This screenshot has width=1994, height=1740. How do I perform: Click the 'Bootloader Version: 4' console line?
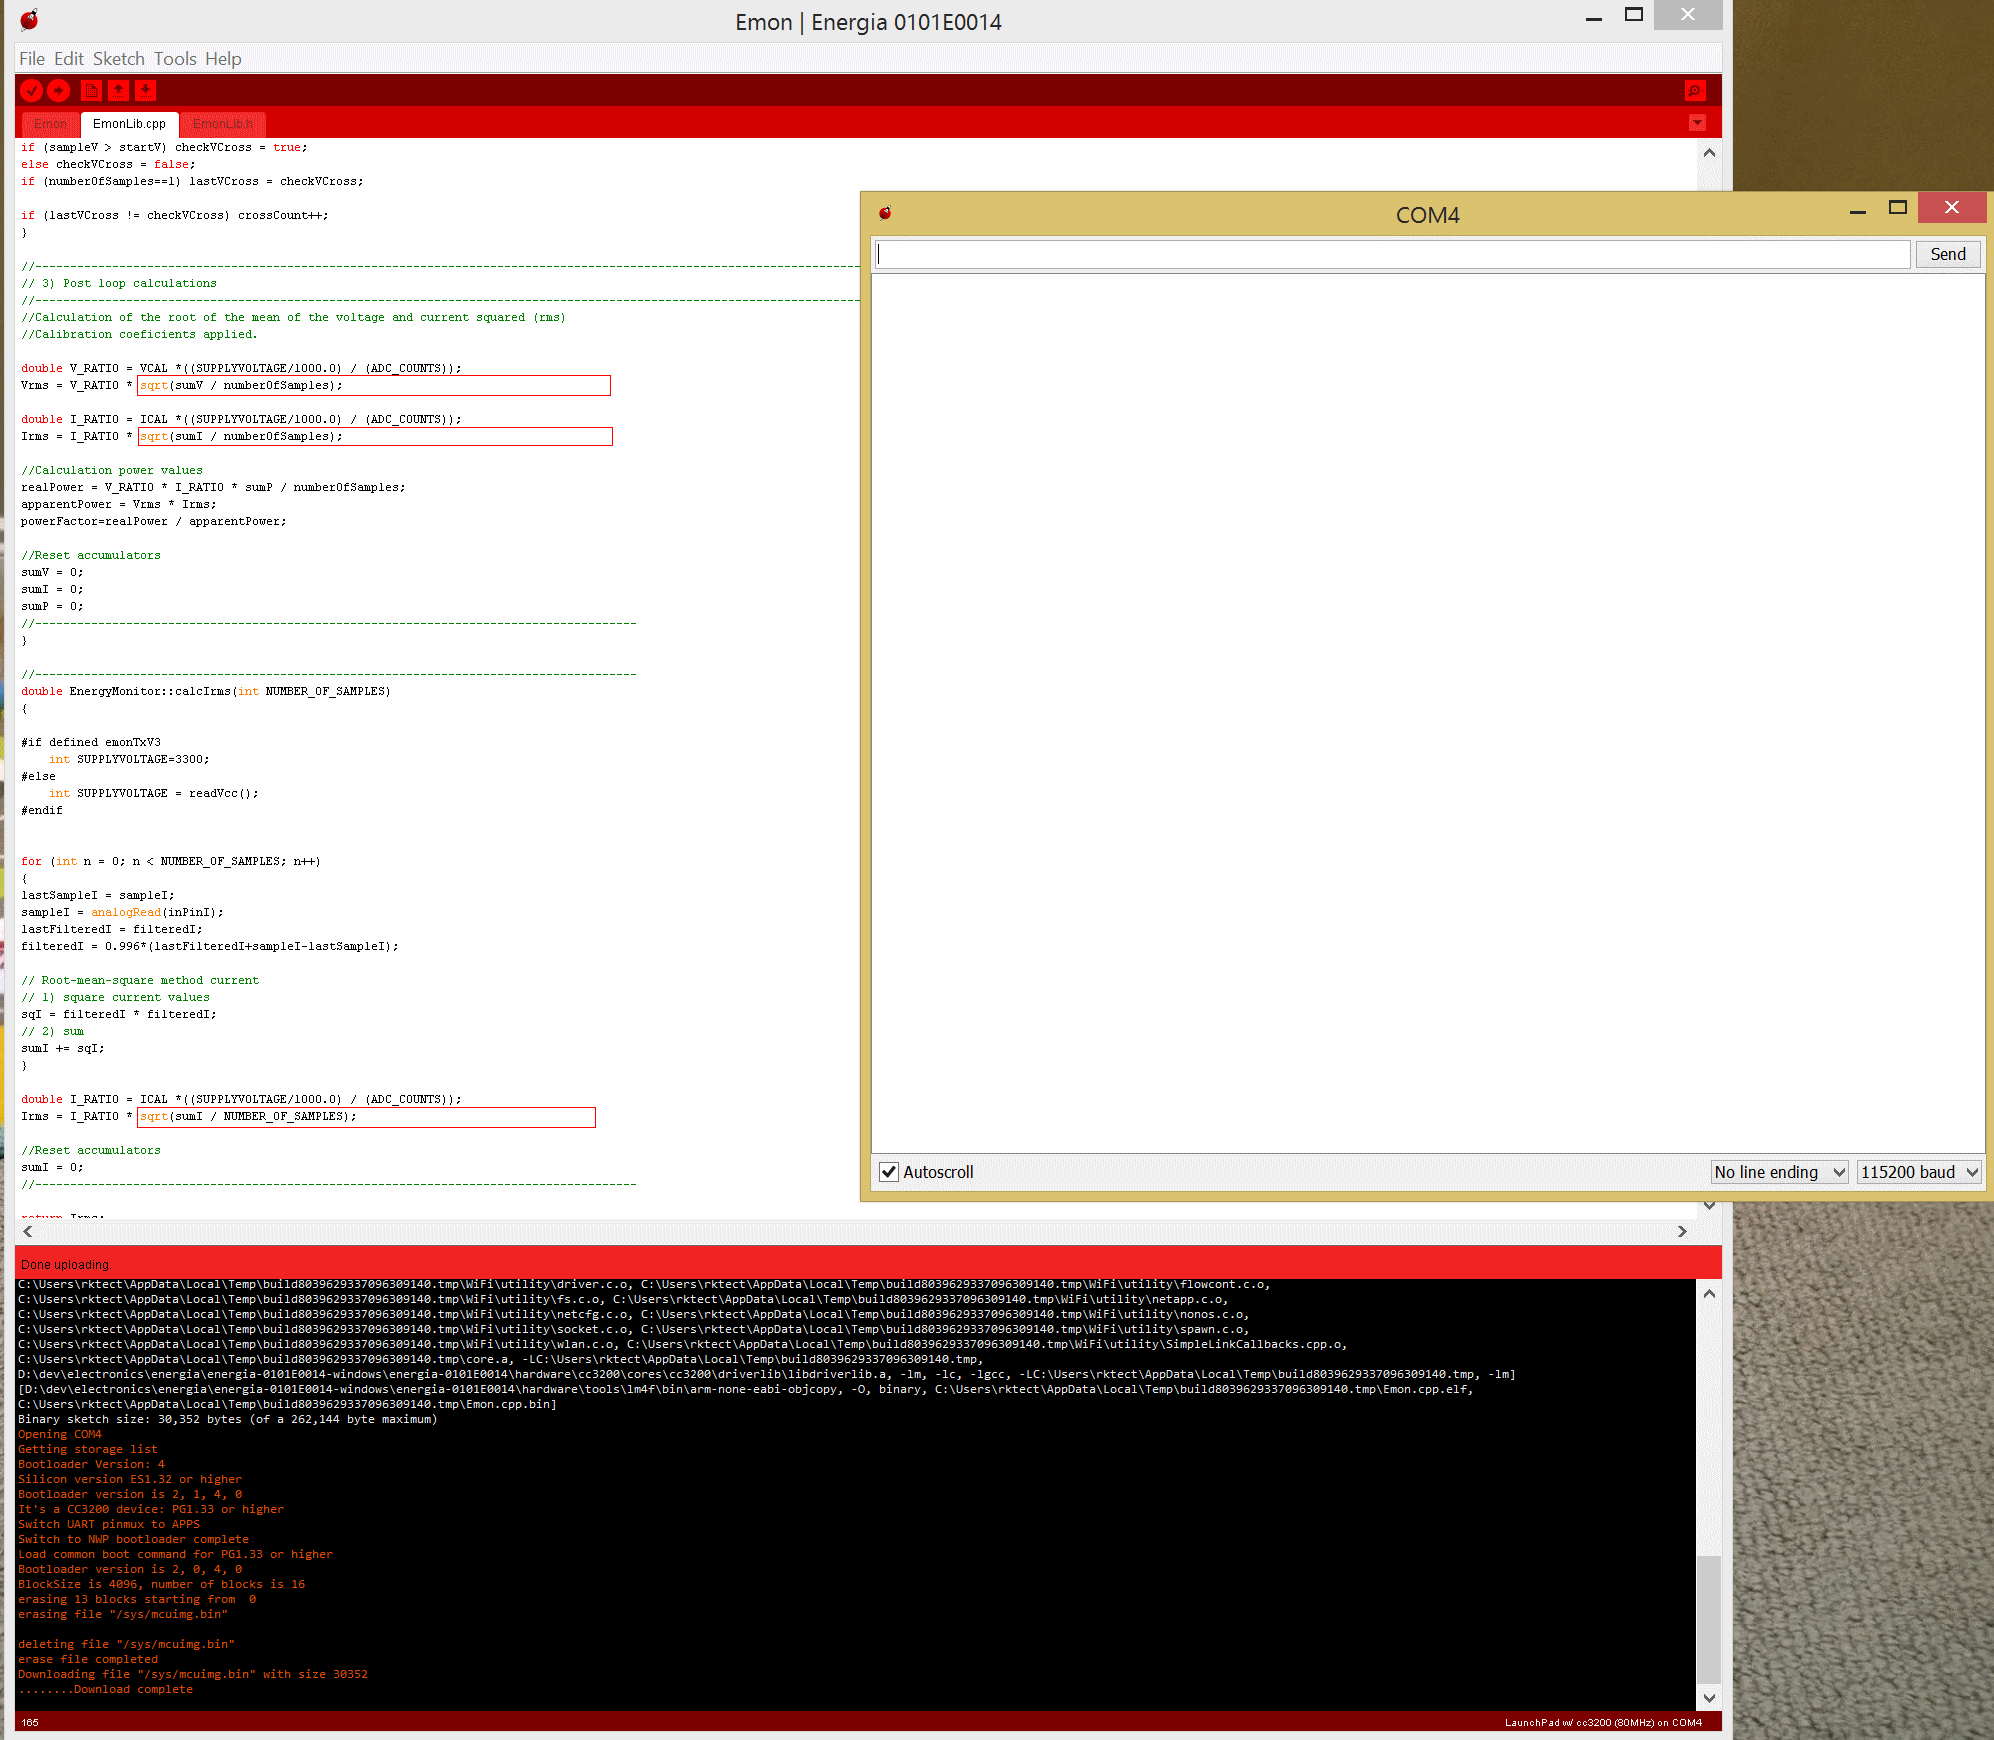tap(91, 1464)
